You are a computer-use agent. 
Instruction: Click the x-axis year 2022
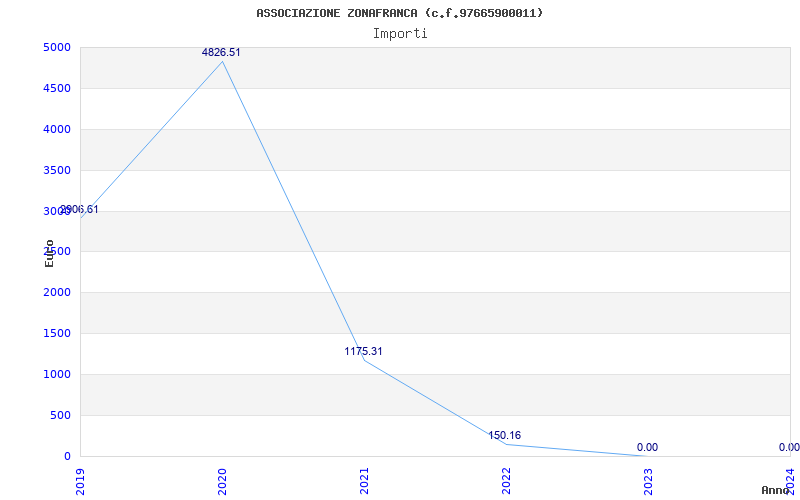[x=506, y=482]
